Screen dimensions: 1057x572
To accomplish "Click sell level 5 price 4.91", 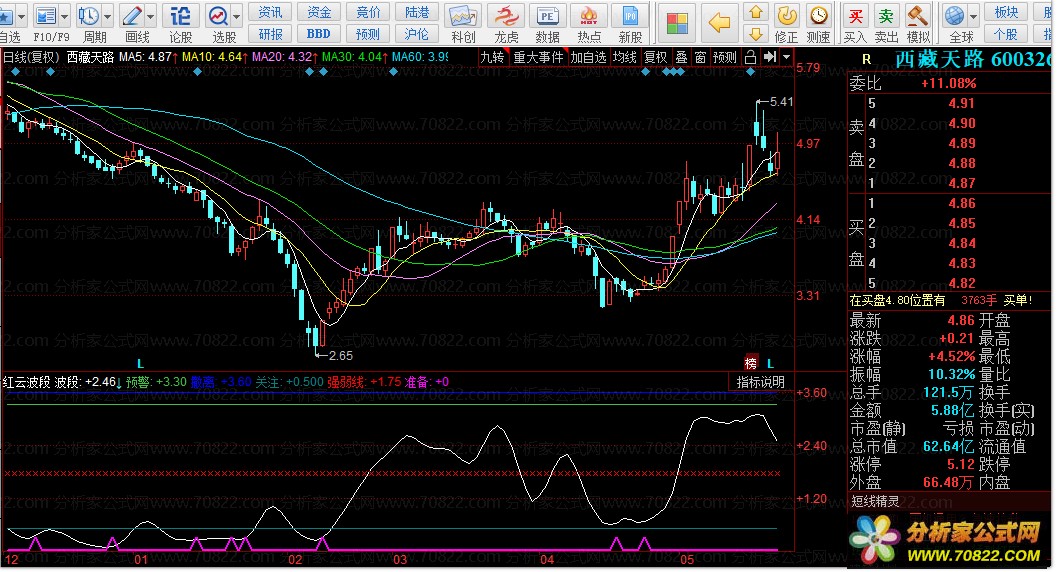I will pyautogui.click(x=961, y=103).
